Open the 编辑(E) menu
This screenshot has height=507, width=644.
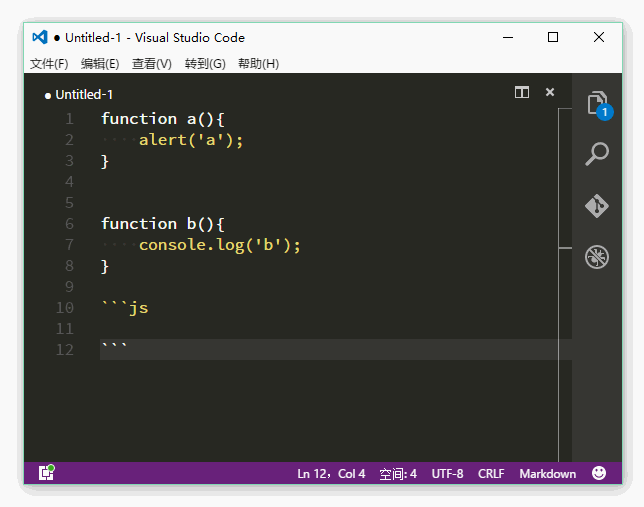[100, 64]
